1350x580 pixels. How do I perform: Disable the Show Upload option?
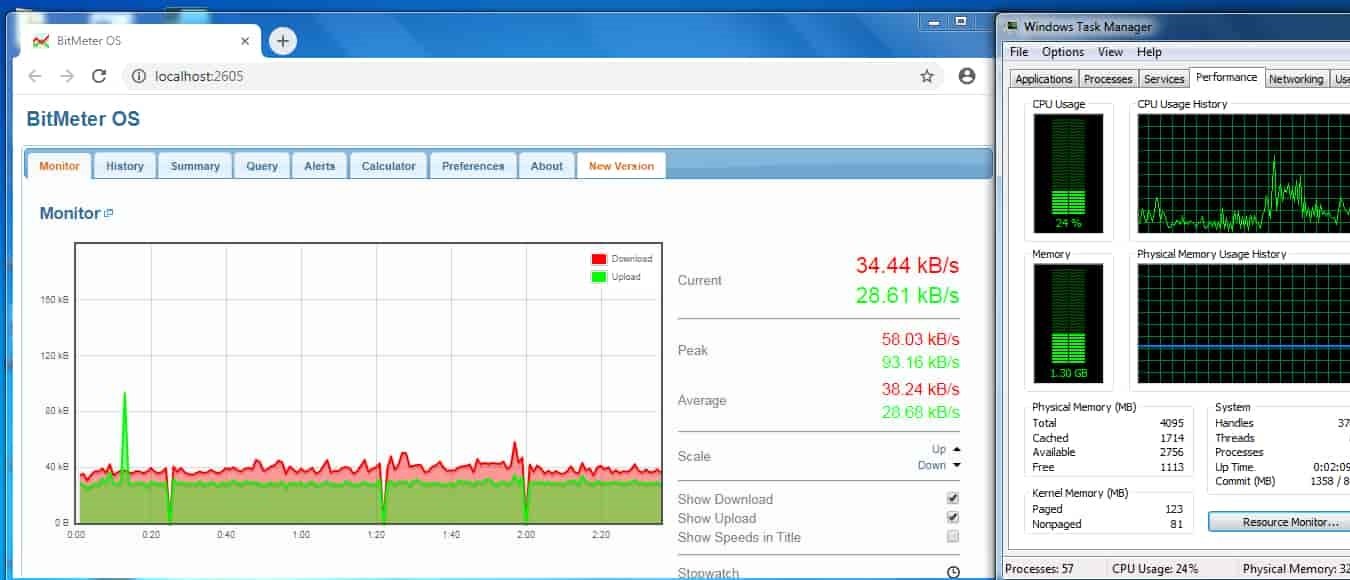point(951,517)
